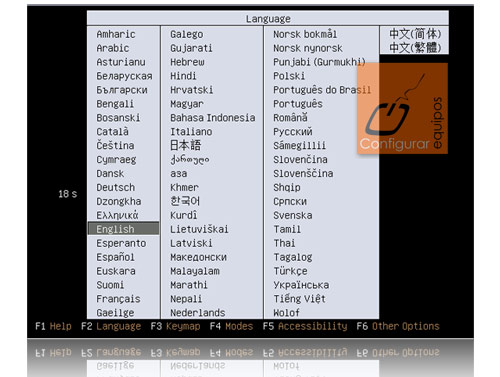Select Lietuviškai language
This screenshot has height=377, width=500.
pos(199,229)
